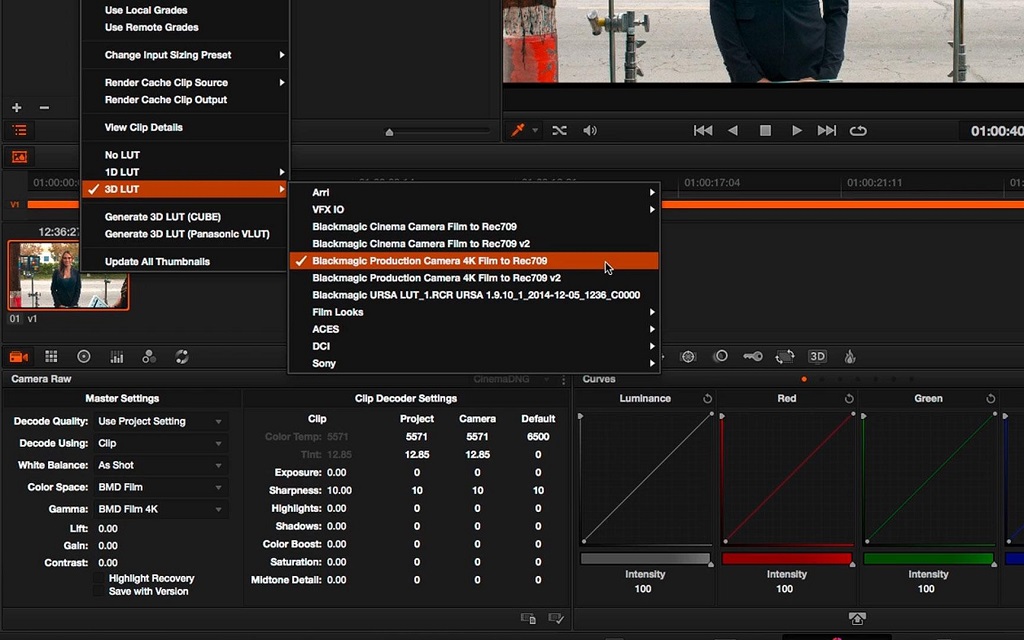1024x640 pixels.
Task: Open the Decode Using dropdown
Action: (x=161, y=443)
